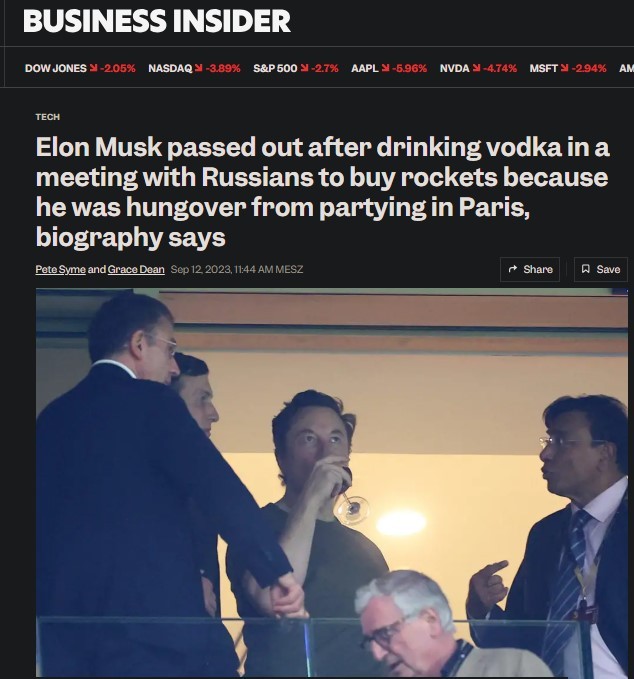Image resolution: width=634 pixels, height=679 pixels.
Task: Select the NASDAQ ticker item
Action: [x=194, y=68]
